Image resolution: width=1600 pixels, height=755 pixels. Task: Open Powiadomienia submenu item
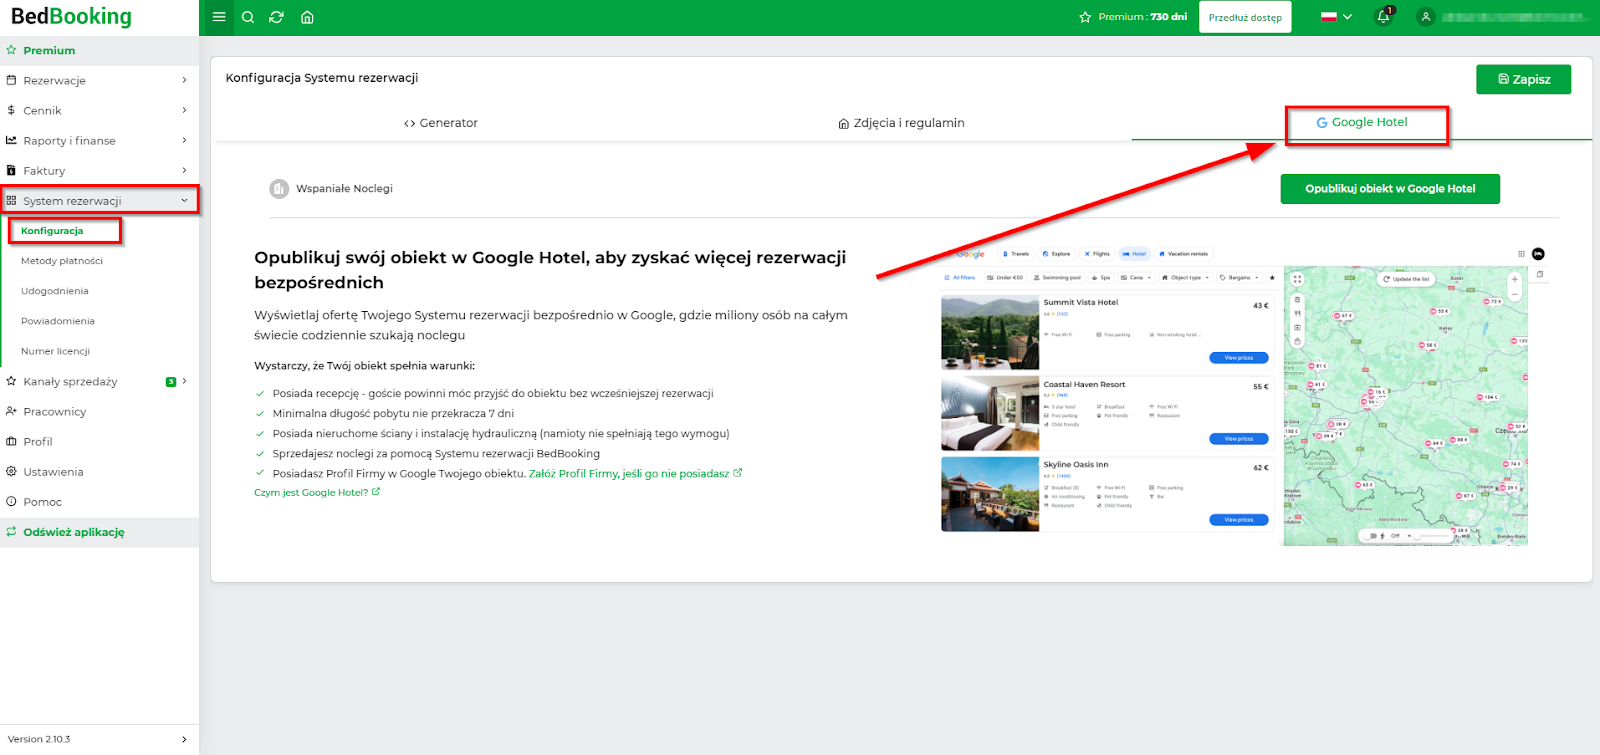[x=58, y=321]
